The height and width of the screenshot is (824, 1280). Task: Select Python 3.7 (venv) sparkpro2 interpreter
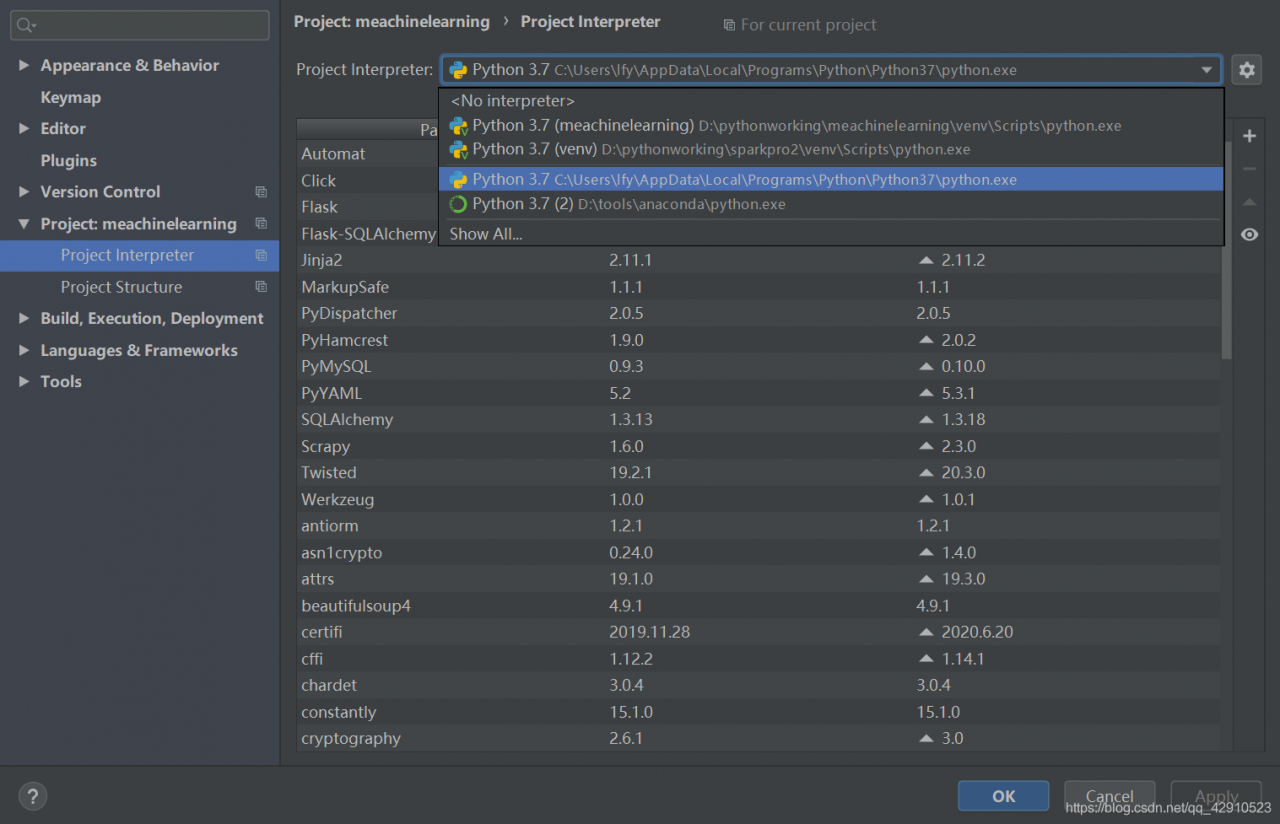pos(831,150)
